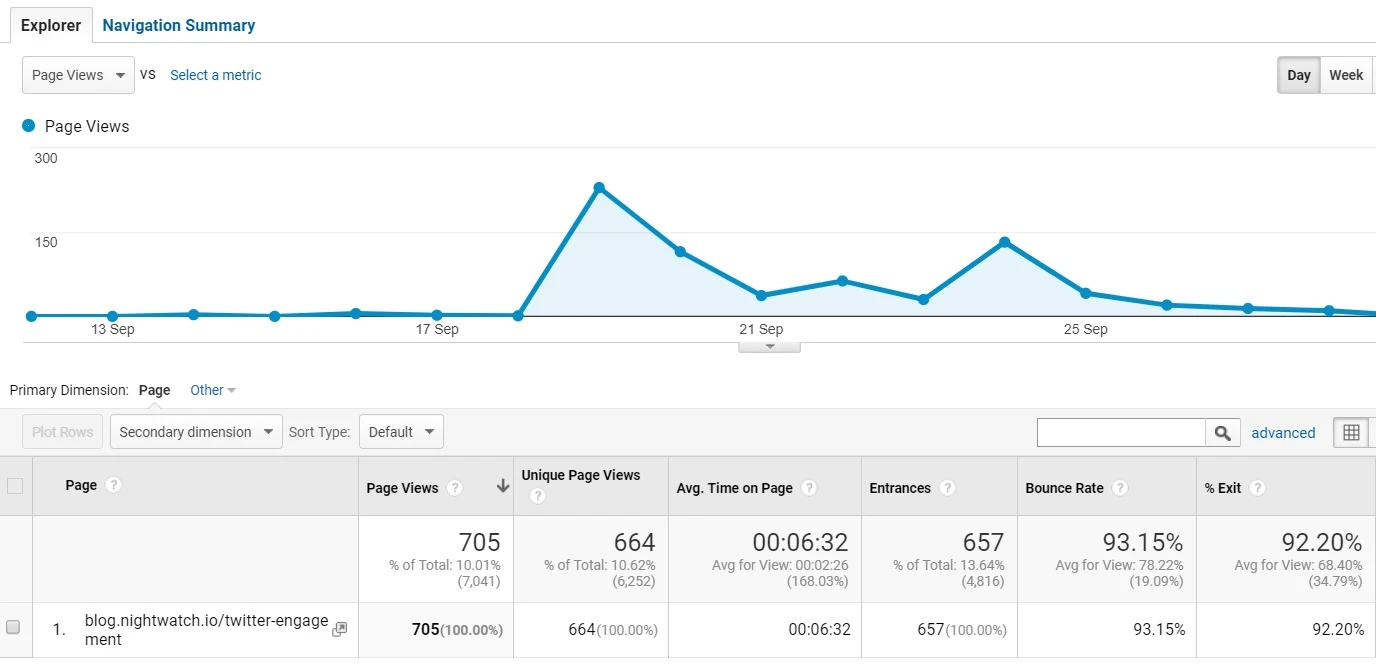This screenshot has width=1376, height=666.
Task: Click the search magnifier icon
Action: click(x=1222, y=433)
